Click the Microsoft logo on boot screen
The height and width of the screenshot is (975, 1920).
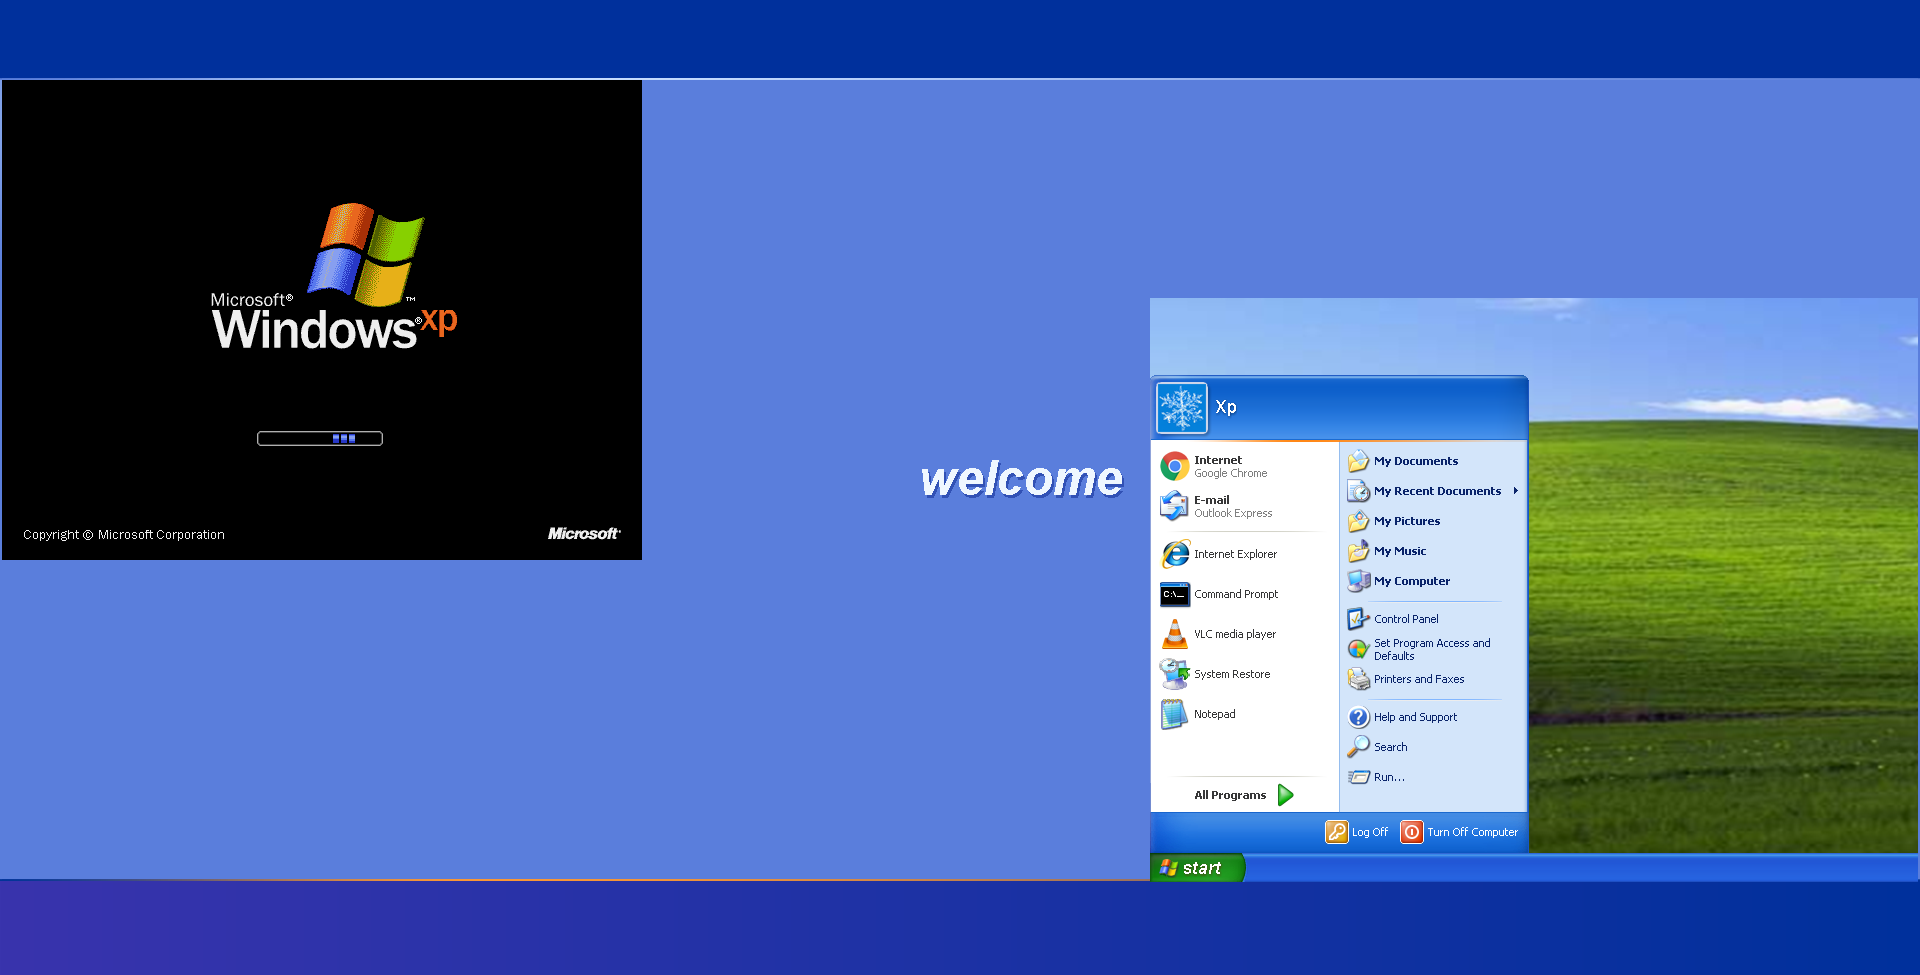[584, 534]
